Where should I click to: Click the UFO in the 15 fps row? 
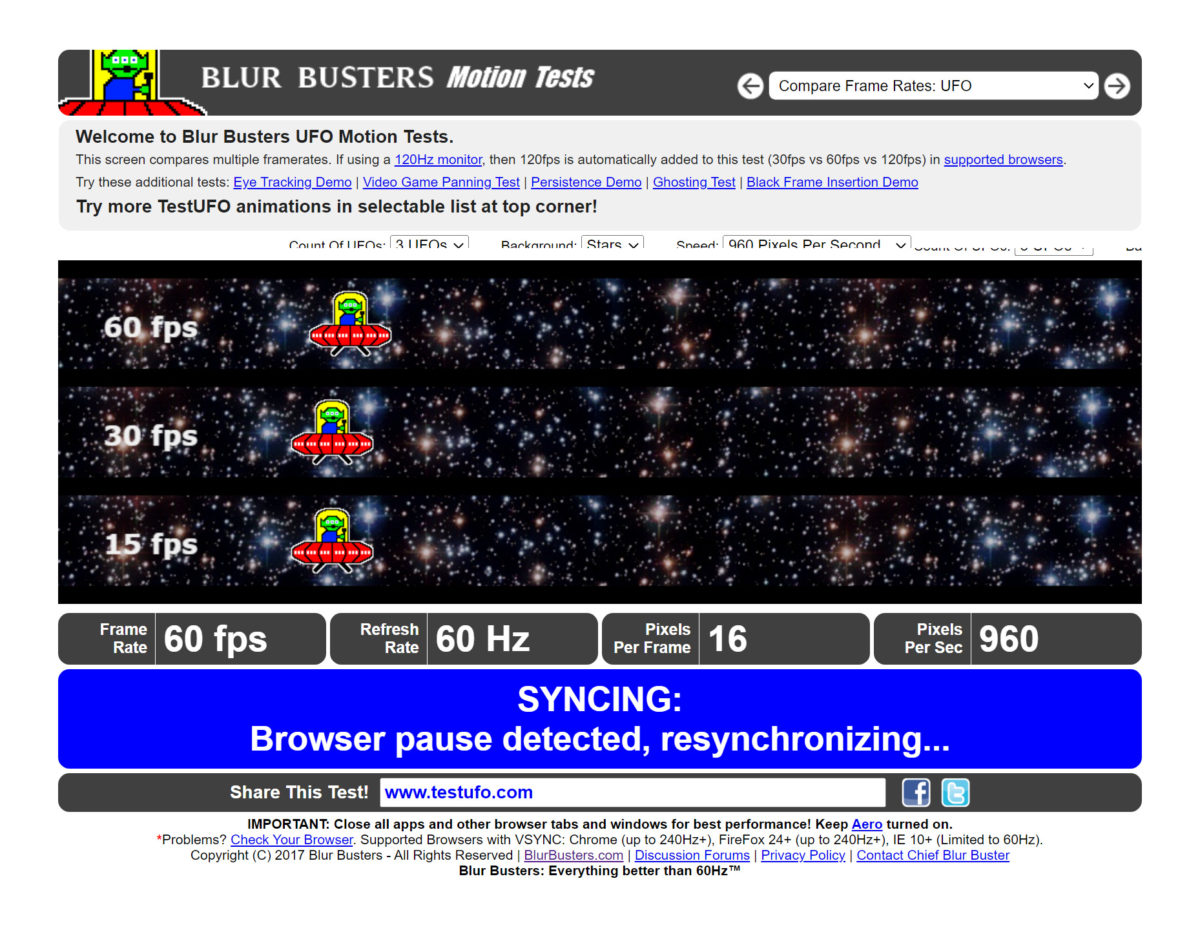[332, 540]
